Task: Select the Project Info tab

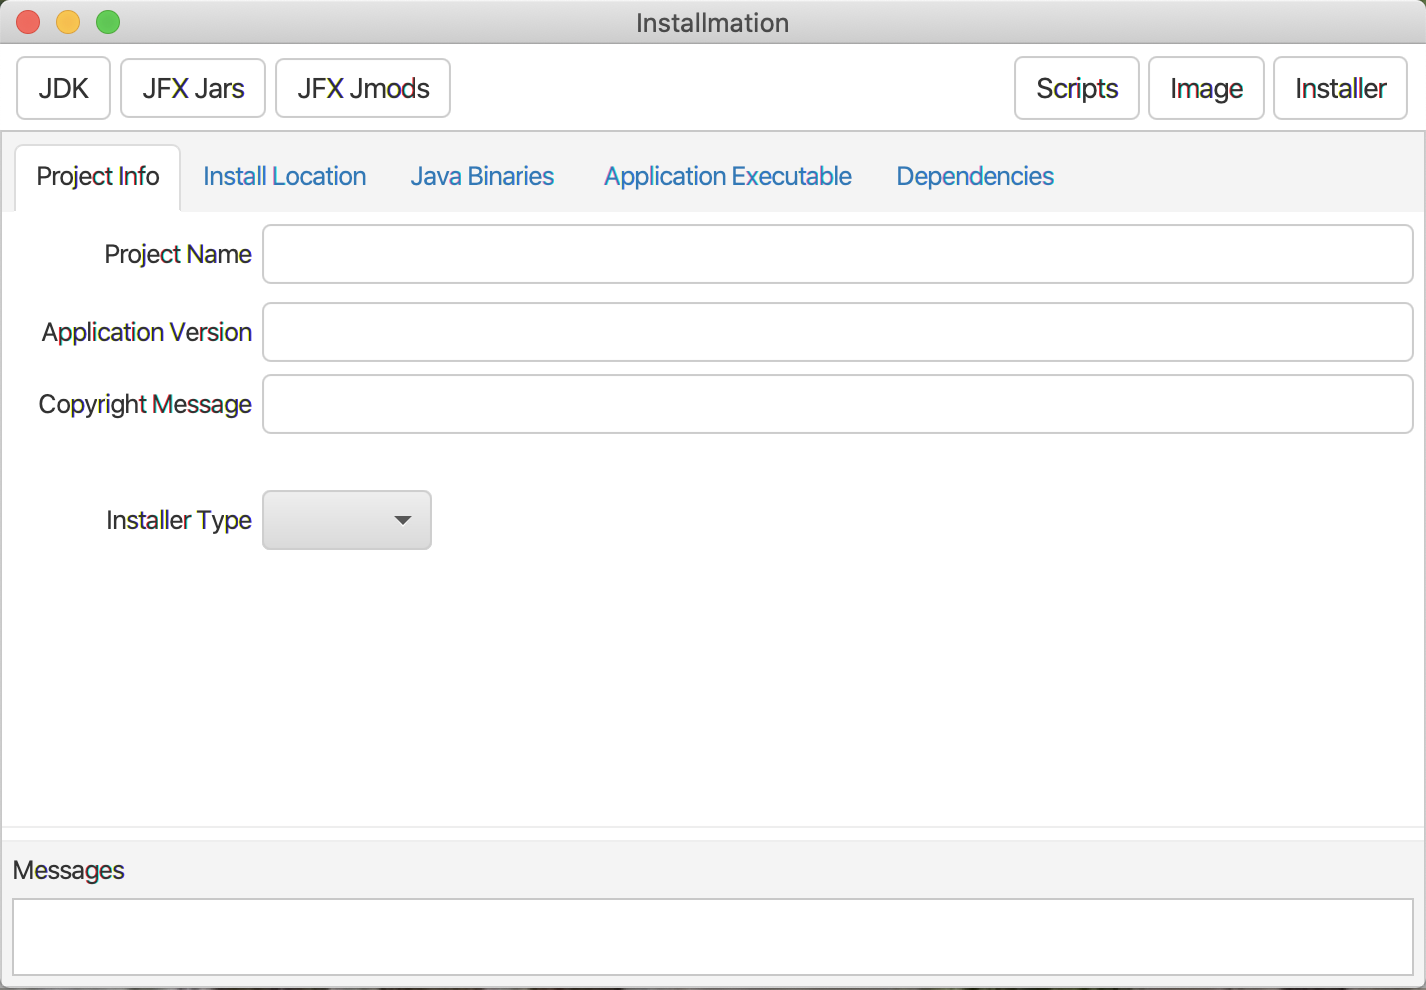Action: (97, 176)
